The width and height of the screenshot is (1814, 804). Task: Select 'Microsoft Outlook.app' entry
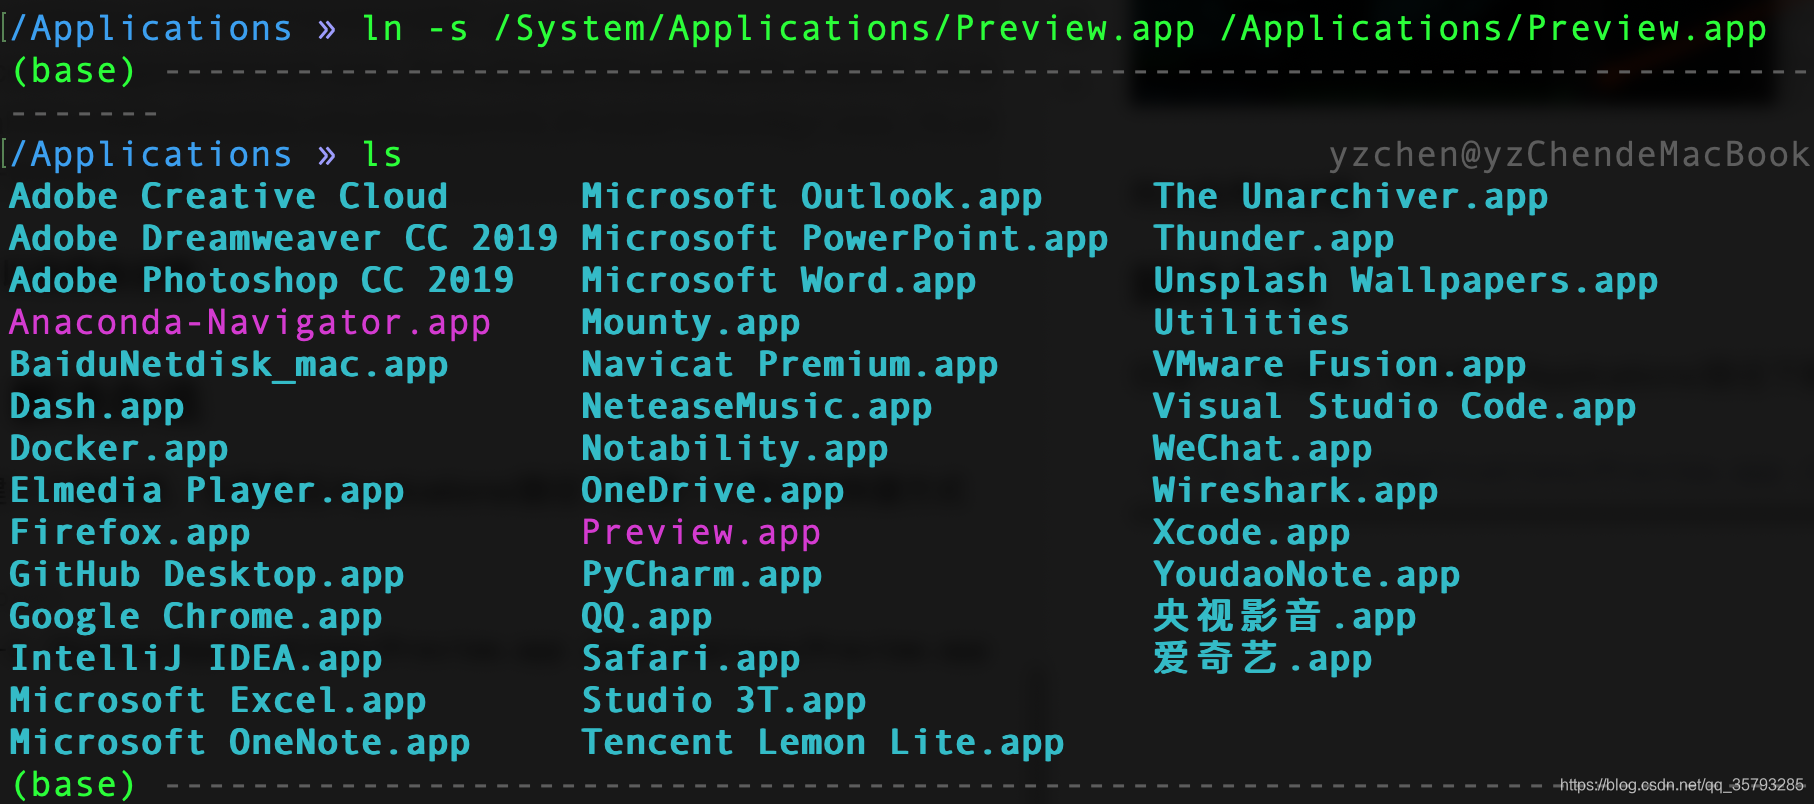(x=812, y=196)
